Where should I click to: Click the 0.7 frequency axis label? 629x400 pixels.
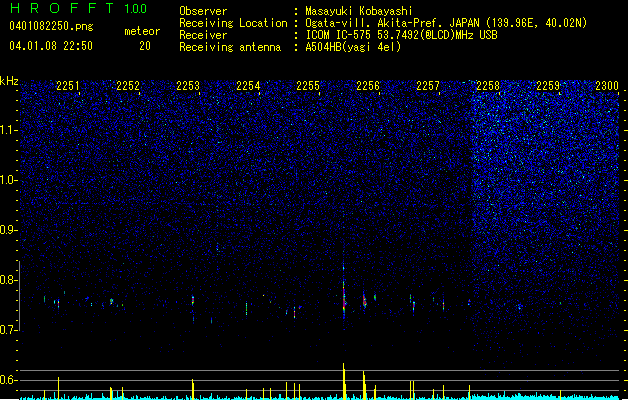pyautogui.click(x=9, y=330)
